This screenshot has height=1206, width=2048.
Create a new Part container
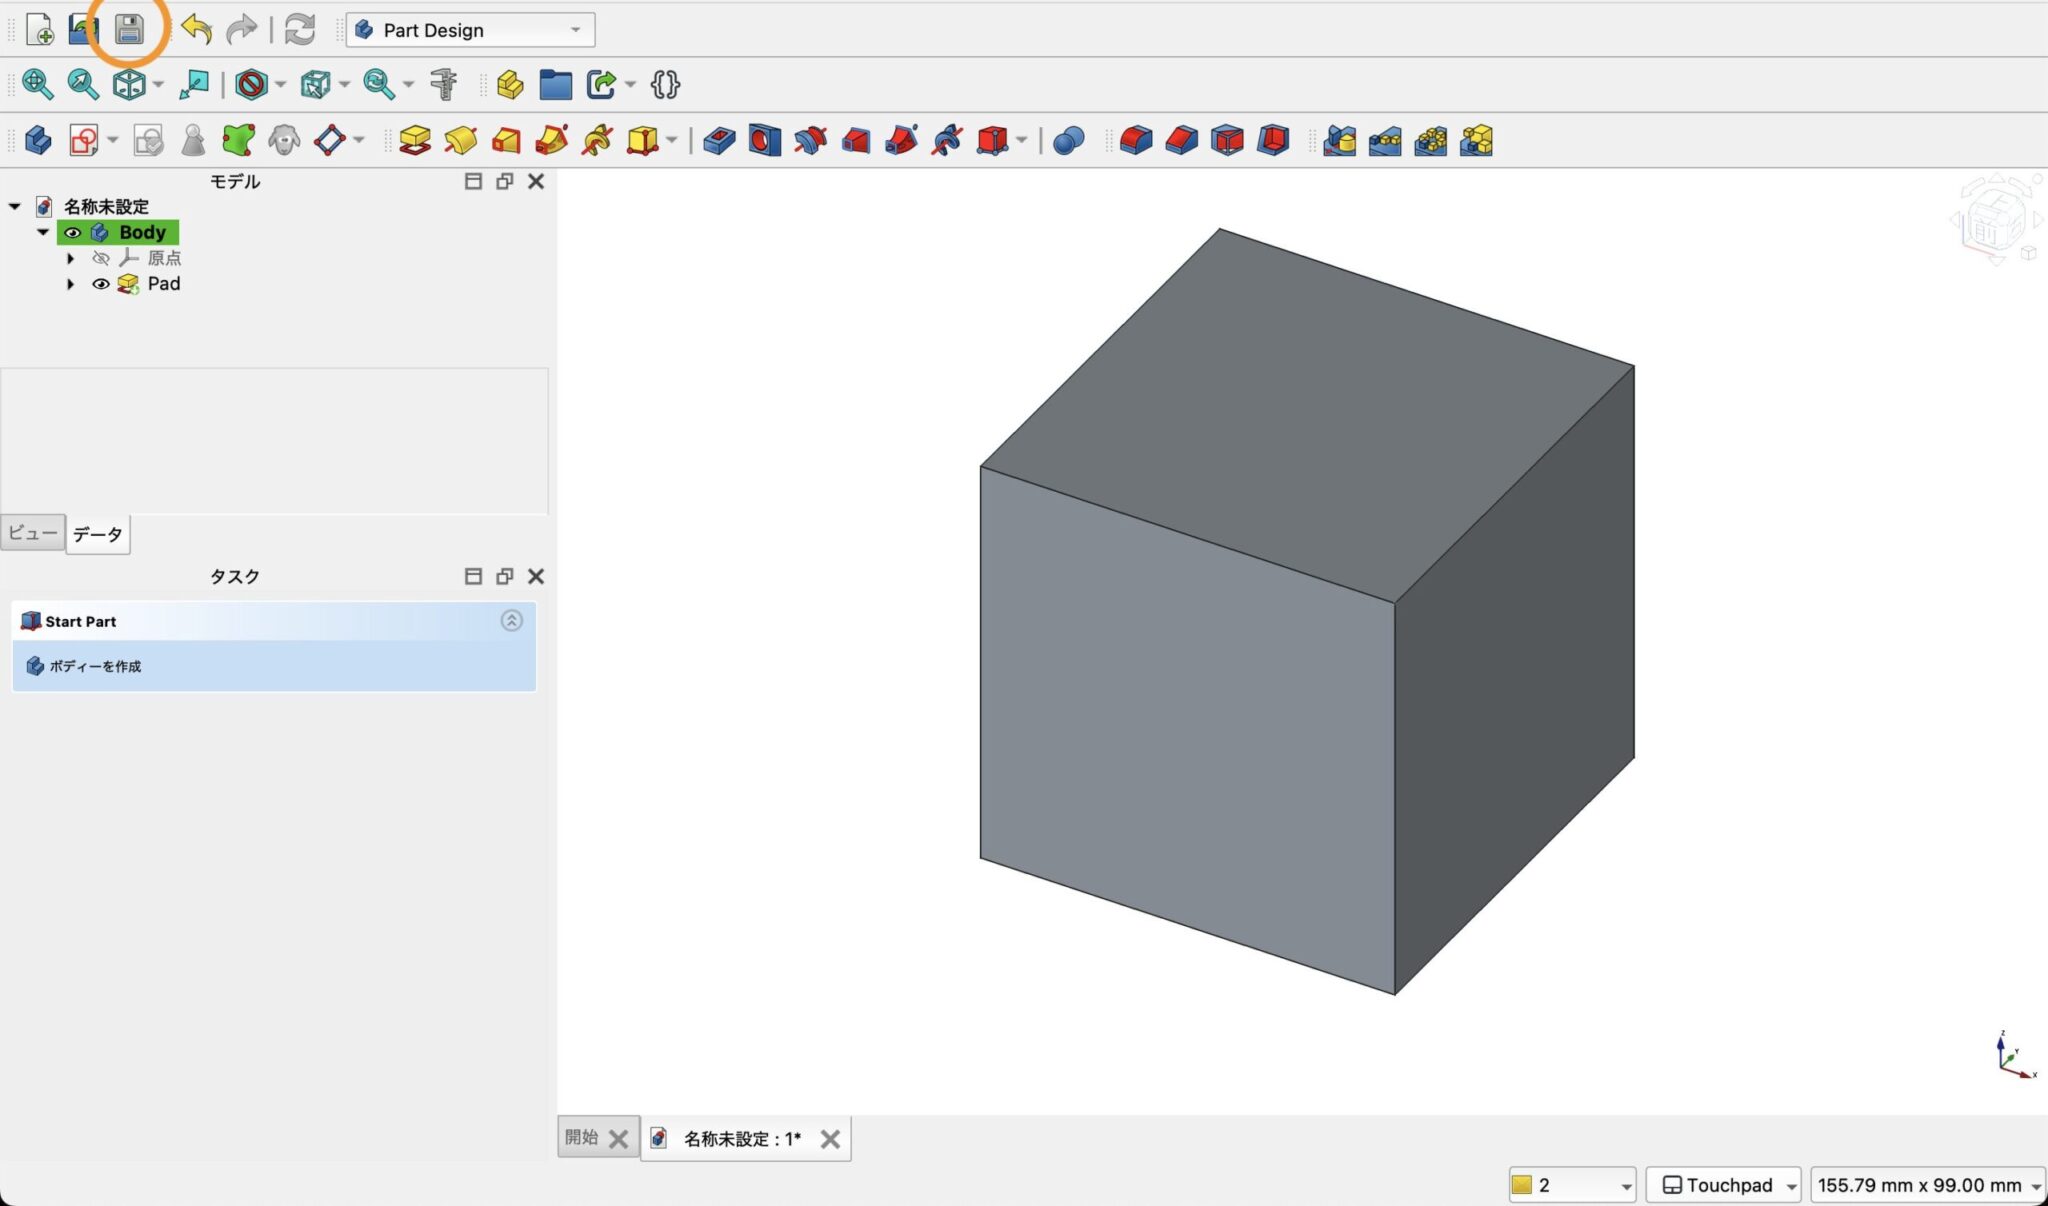[x=510, y=85]
